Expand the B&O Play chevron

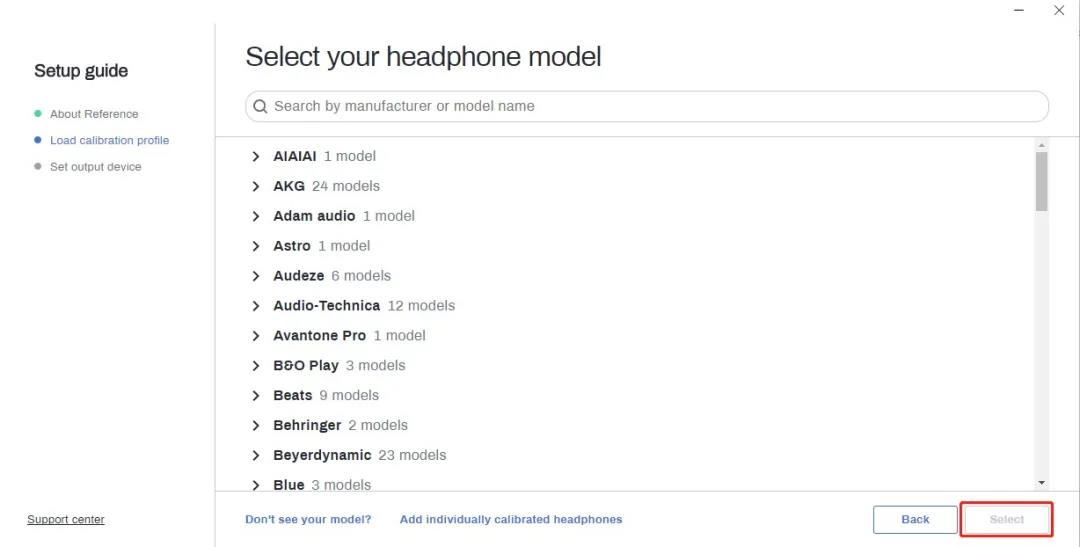(x=256, y=366)
